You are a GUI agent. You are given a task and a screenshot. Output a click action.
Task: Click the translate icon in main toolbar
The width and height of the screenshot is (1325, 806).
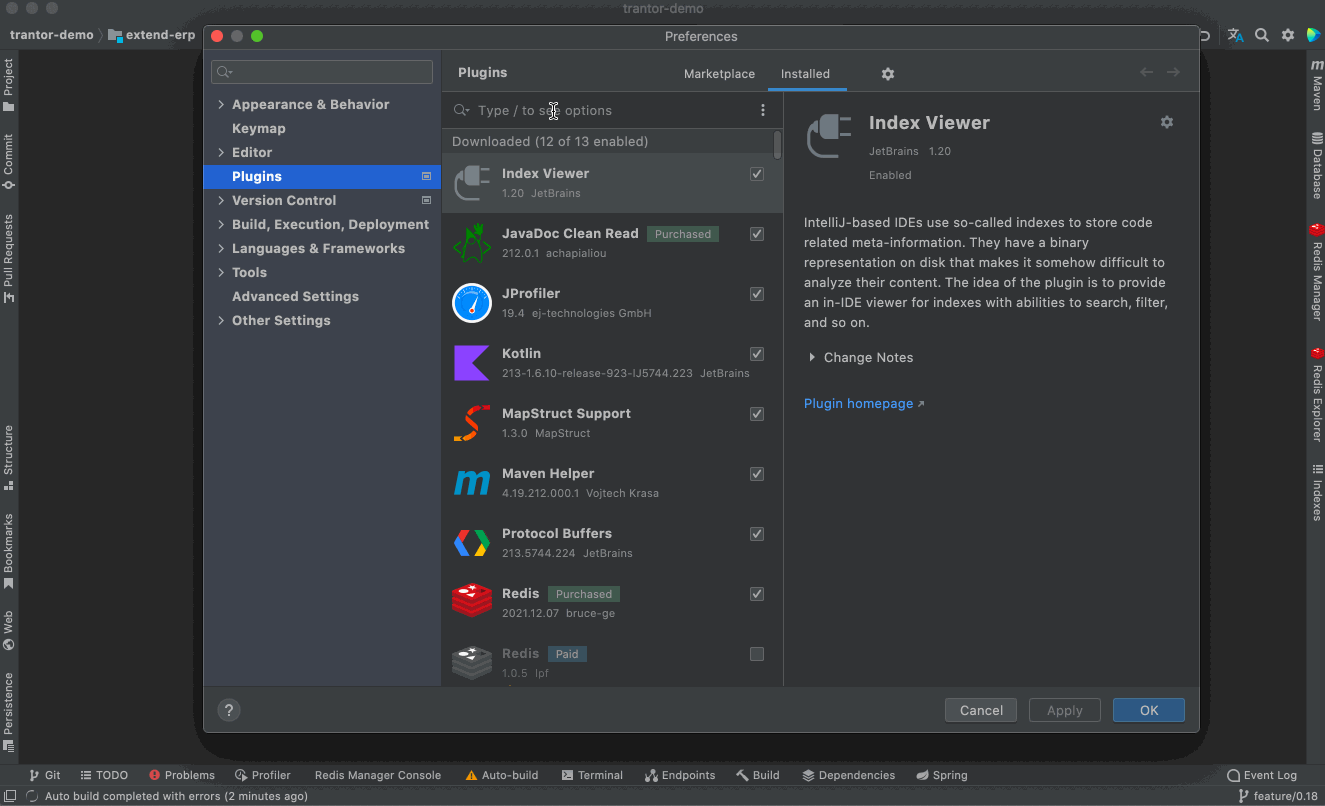point(1236,35)
